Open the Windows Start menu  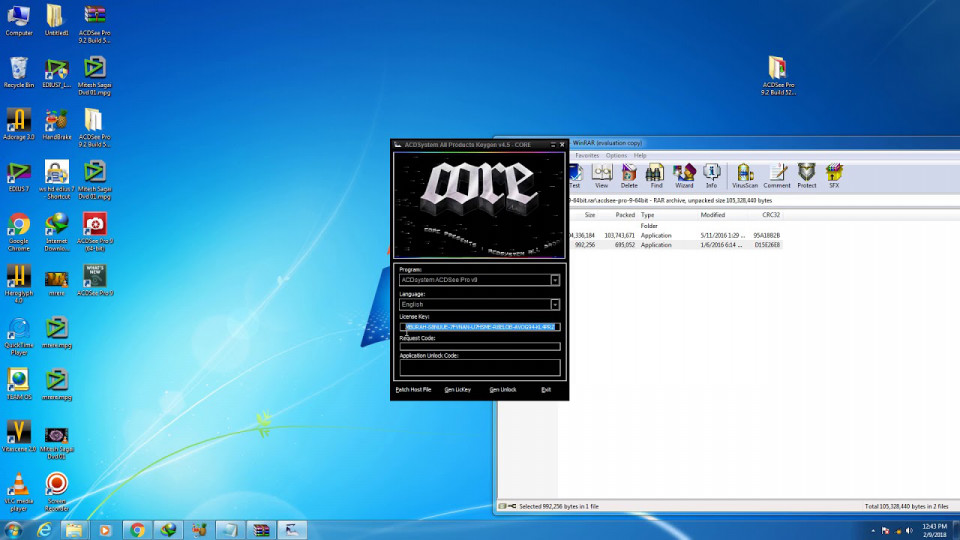point(13,530)
